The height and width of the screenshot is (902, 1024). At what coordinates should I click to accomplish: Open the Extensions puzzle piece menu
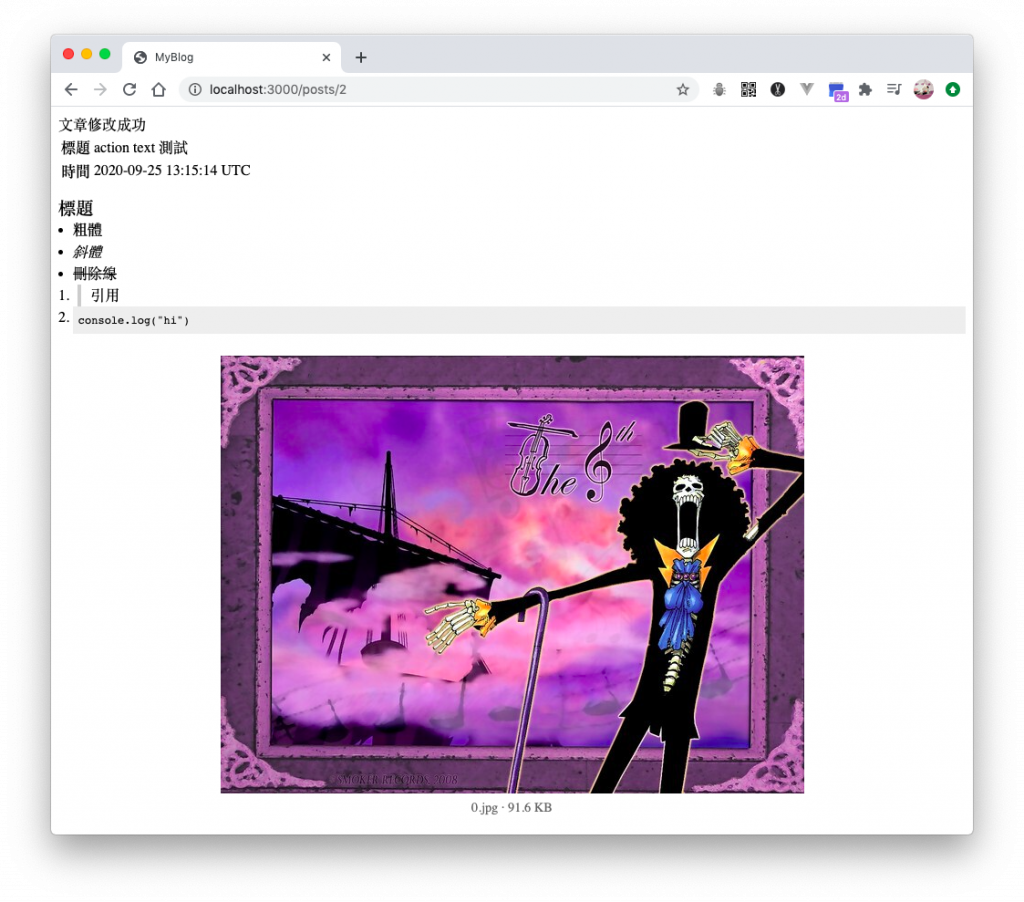[865, 89]
